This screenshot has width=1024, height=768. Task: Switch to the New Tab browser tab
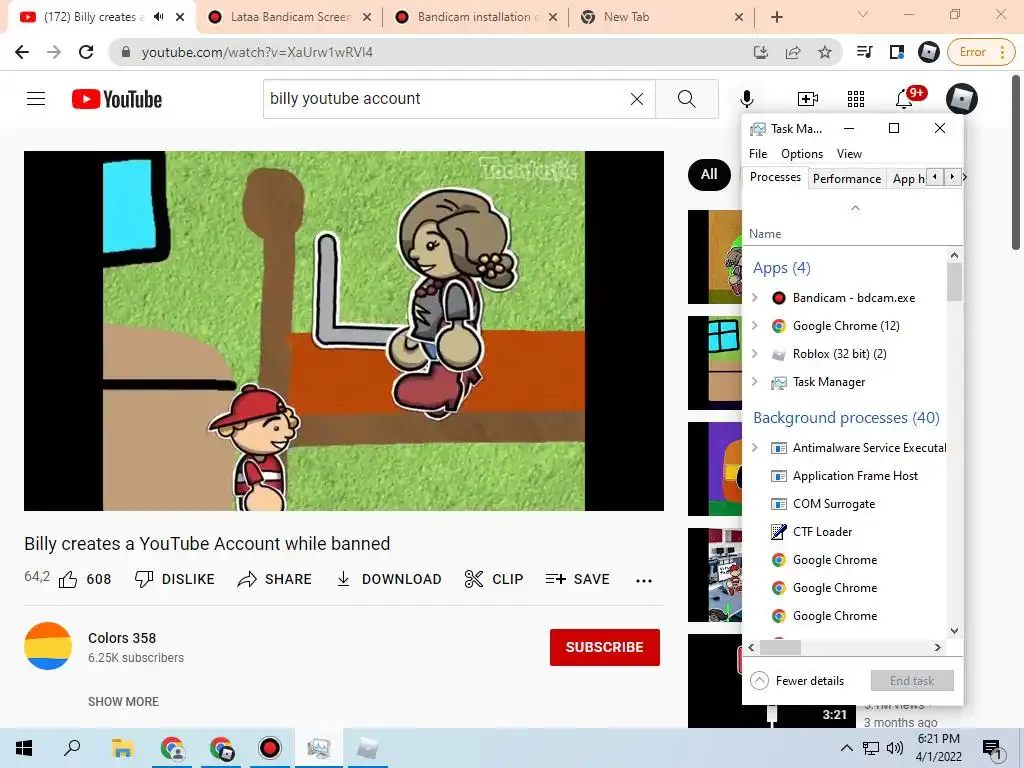pyautogui.click(x=660, y=17)
